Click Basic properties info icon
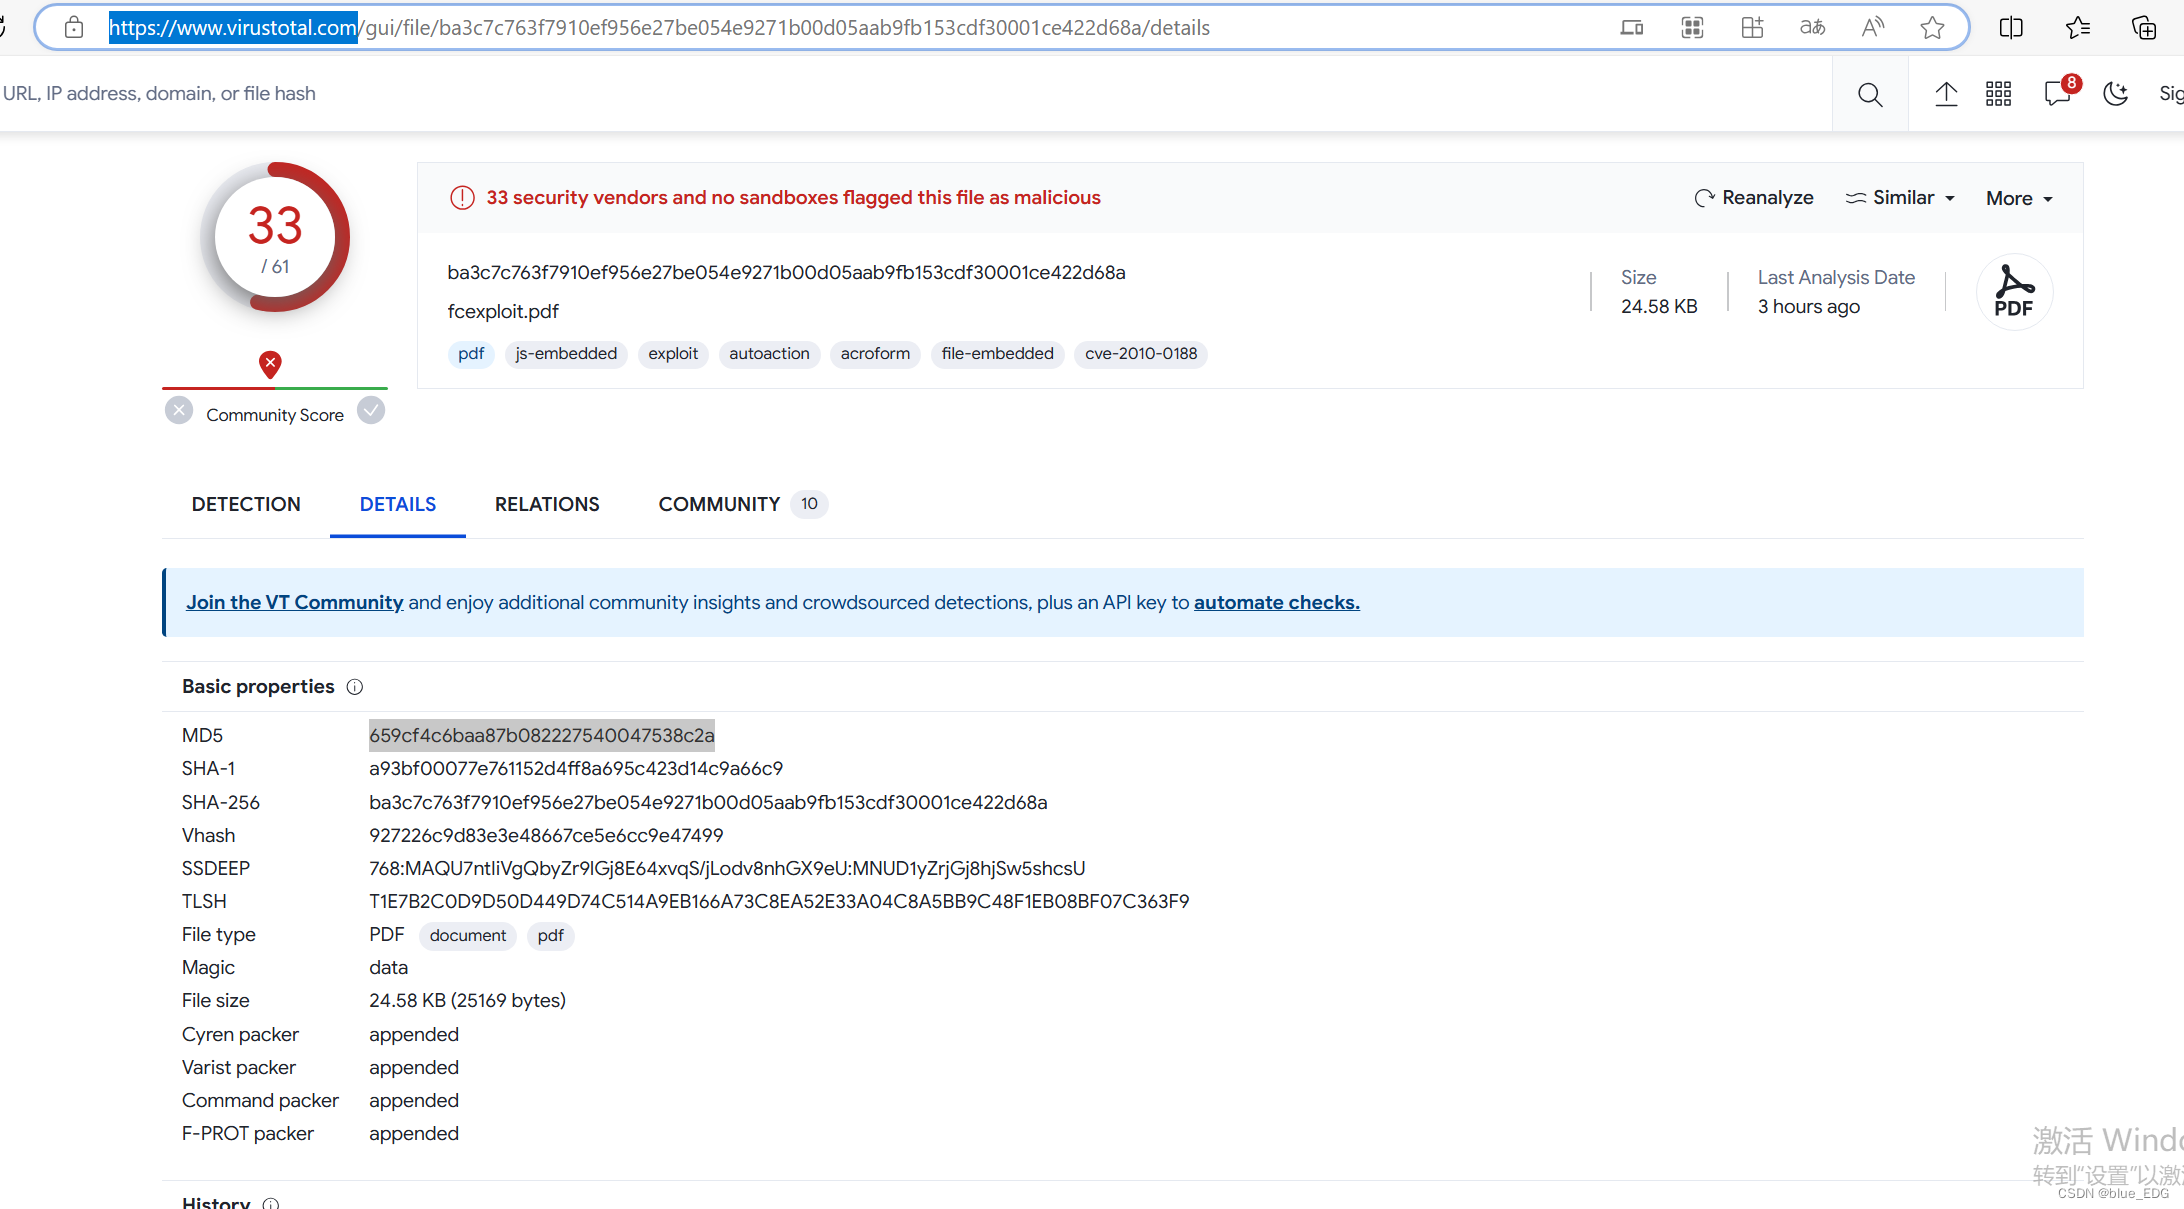 (x=355, y=687)
